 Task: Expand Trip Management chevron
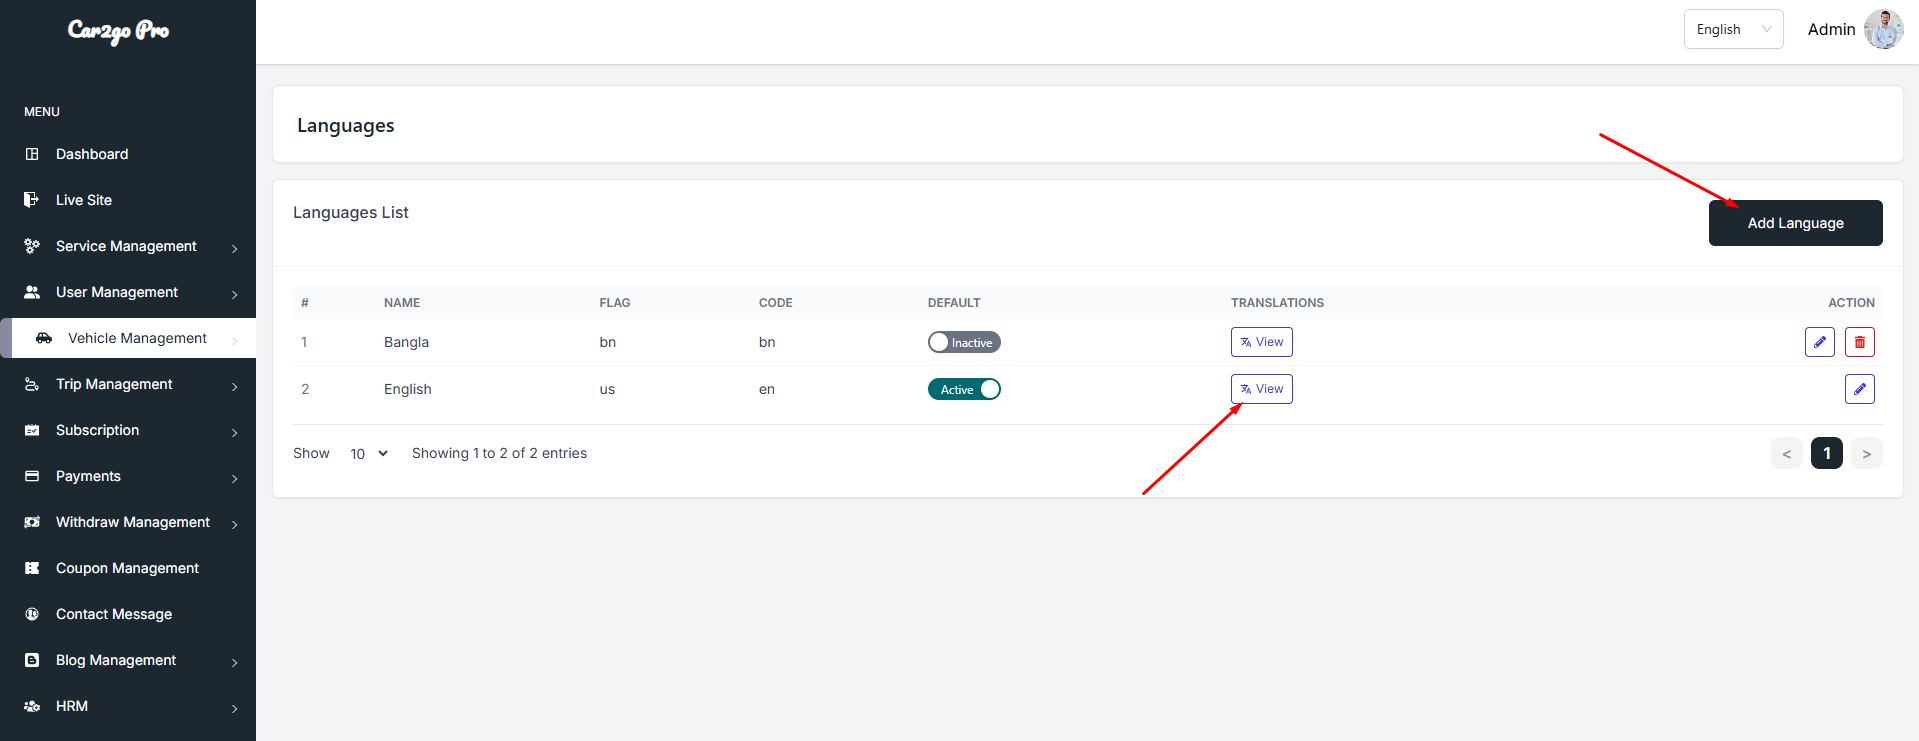[235, 386]
